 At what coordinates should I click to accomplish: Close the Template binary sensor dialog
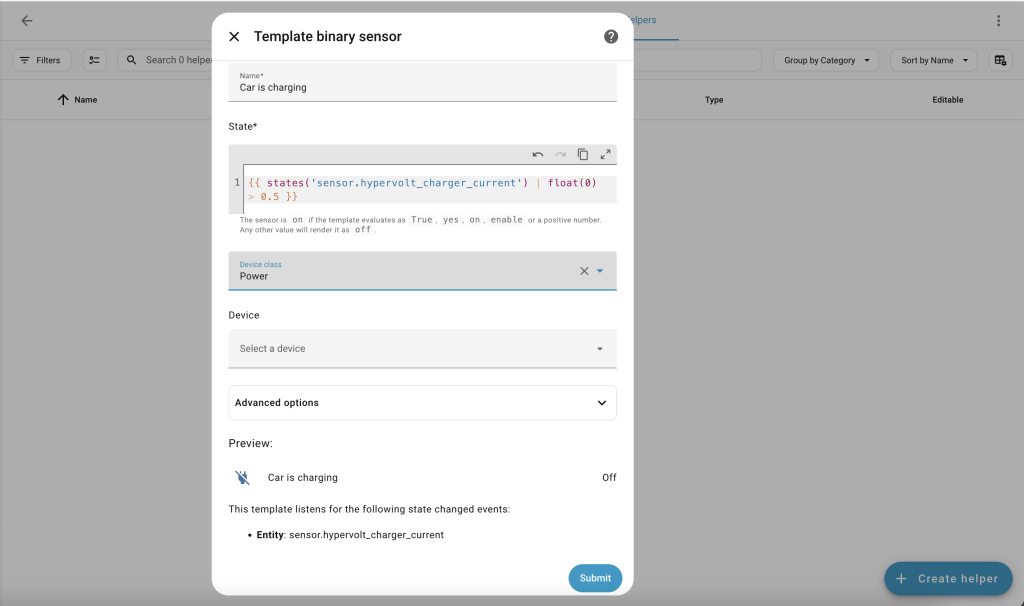pos(234,37)
